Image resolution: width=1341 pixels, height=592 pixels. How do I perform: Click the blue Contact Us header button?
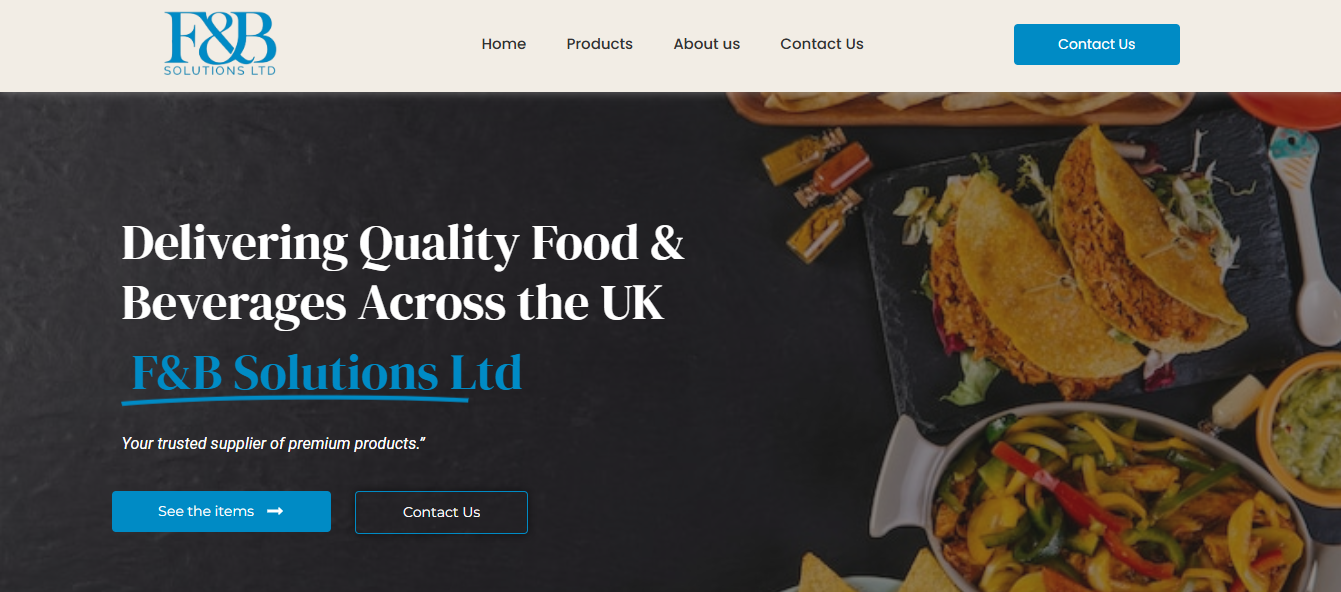[x=1097, y=44]
